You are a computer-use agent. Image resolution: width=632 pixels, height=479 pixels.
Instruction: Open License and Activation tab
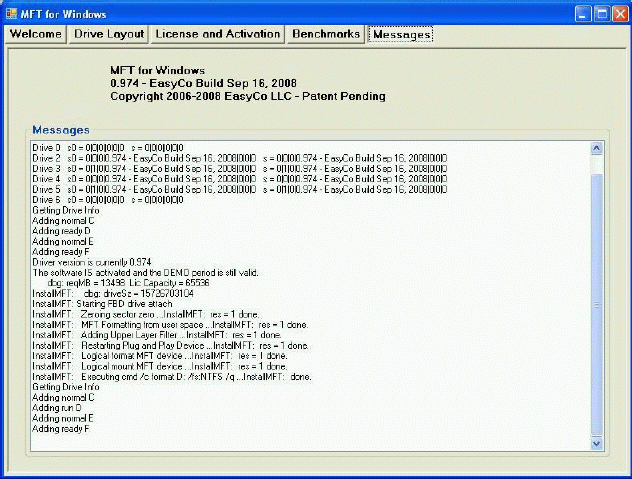pyautogui.click(x=218, y=34)
